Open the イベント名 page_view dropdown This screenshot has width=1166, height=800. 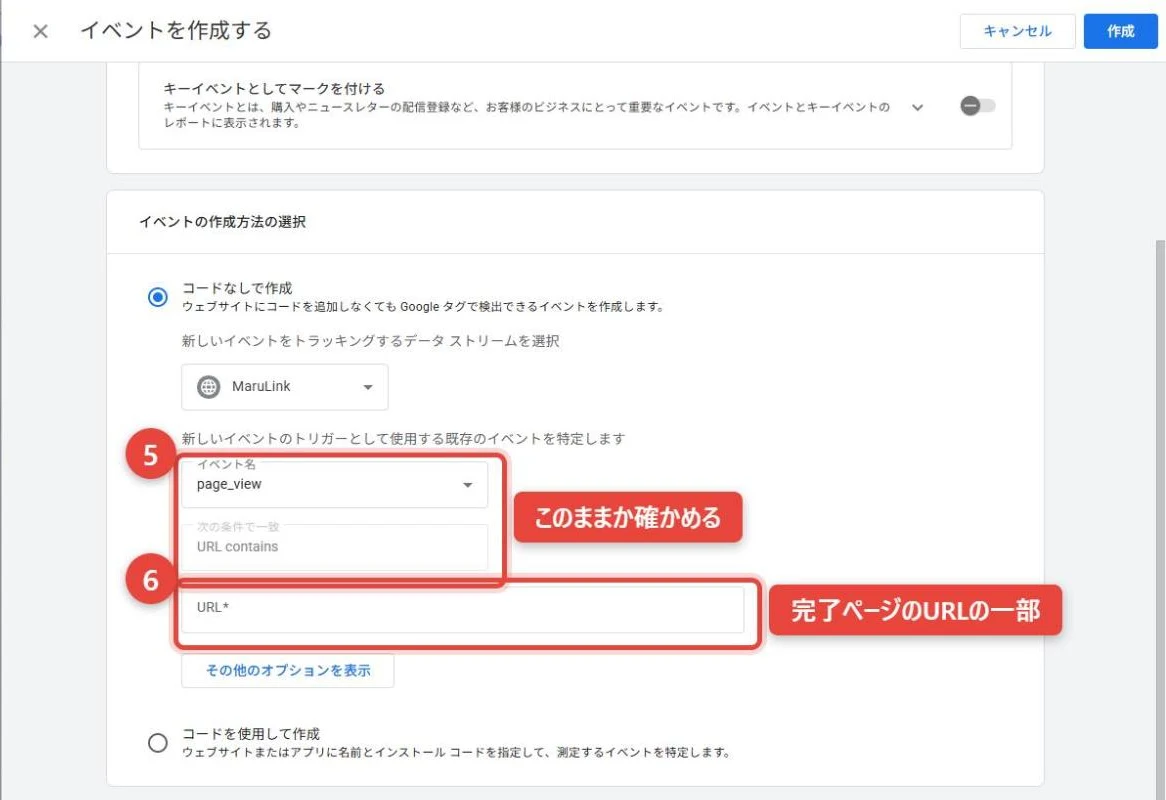click(335, 485)
